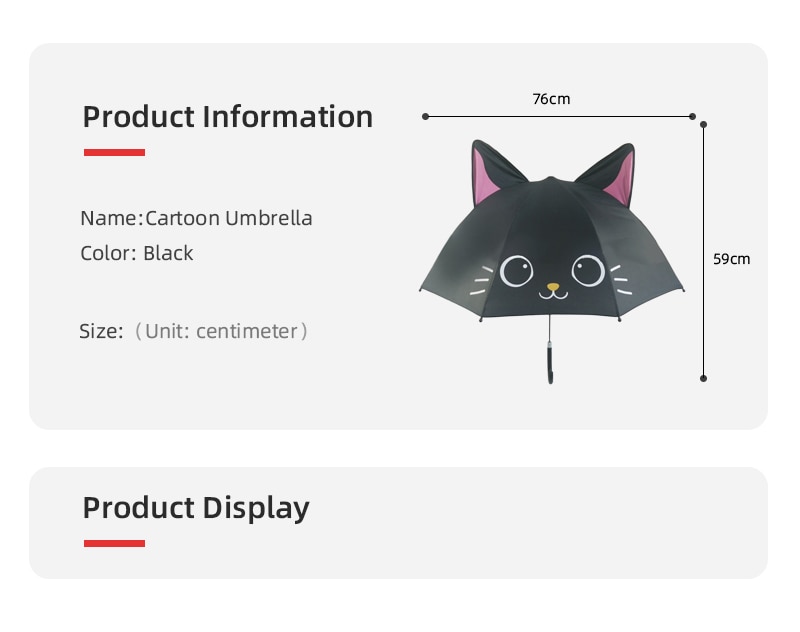Click the left endpoint of width line
This screenshot has height=632, width=800.
click(x=426, y=117)
